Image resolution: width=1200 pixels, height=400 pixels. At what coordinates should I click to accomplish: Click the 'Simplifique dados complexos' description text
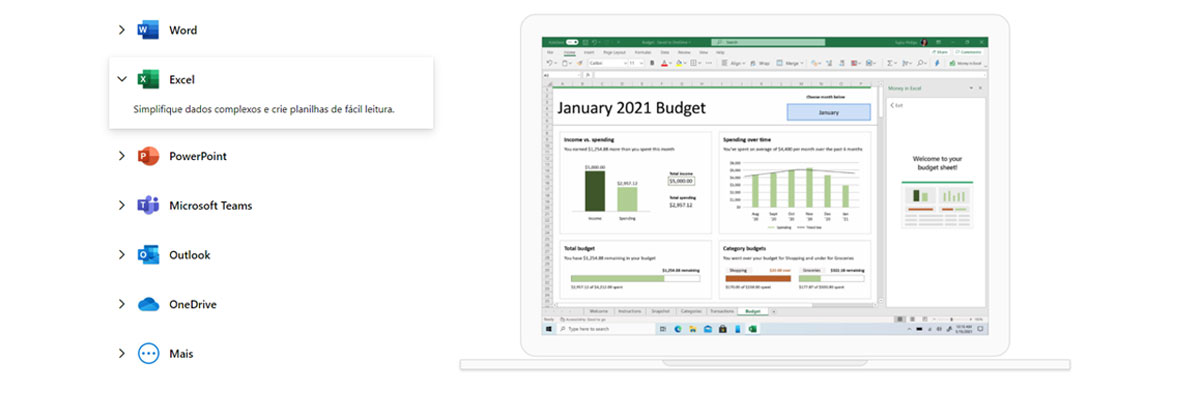point(264,109)
